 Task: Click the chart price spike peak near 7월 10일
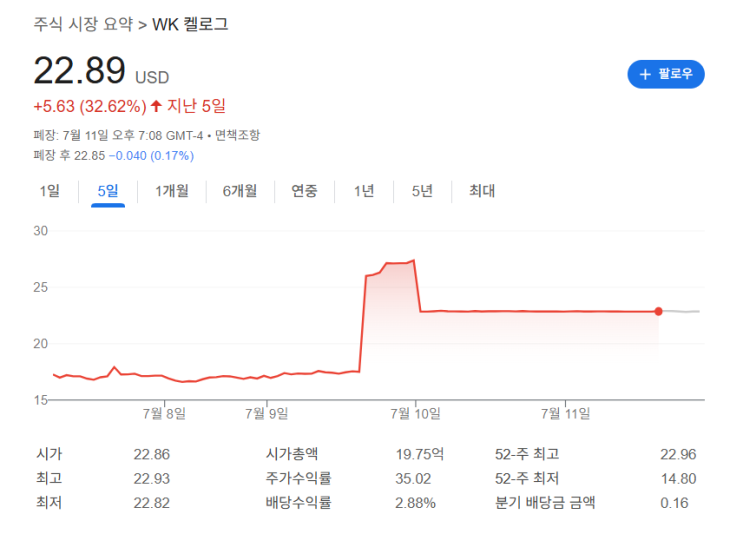point(414,260)
